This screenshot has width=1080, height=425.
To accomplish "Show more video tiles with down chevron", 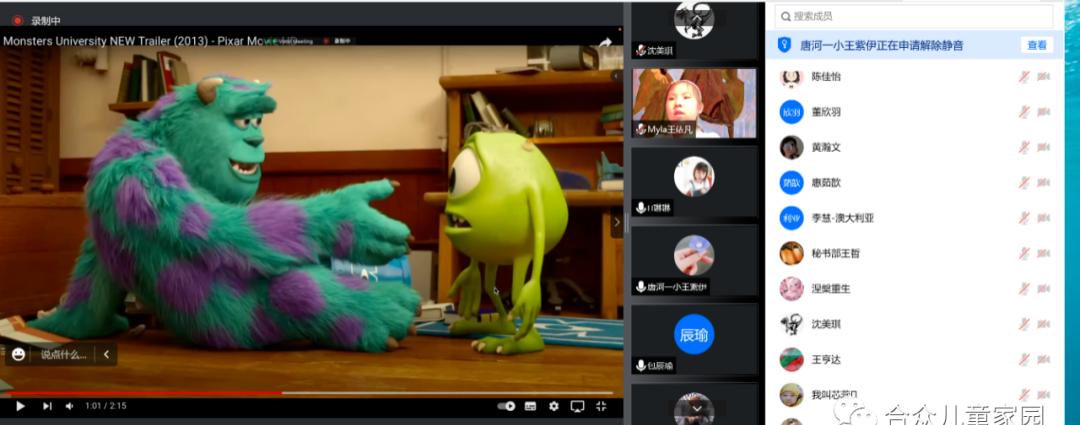I will [696, 408].
